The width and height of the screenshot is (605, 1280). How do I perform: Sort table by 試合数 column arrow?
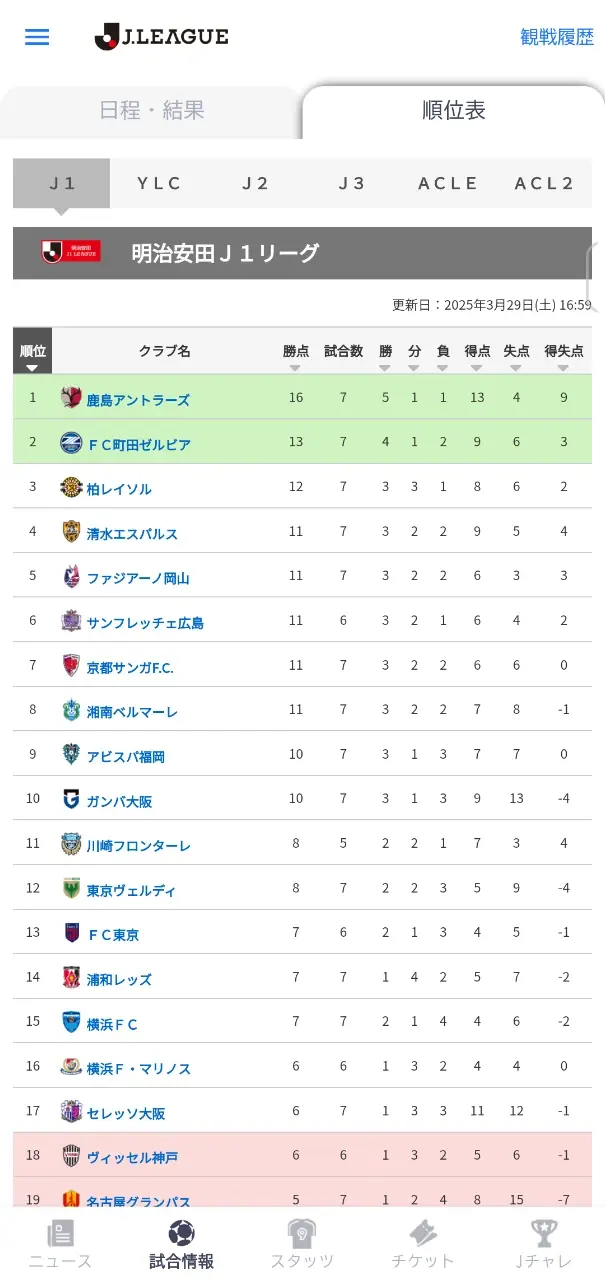click(x=343, y=368)
